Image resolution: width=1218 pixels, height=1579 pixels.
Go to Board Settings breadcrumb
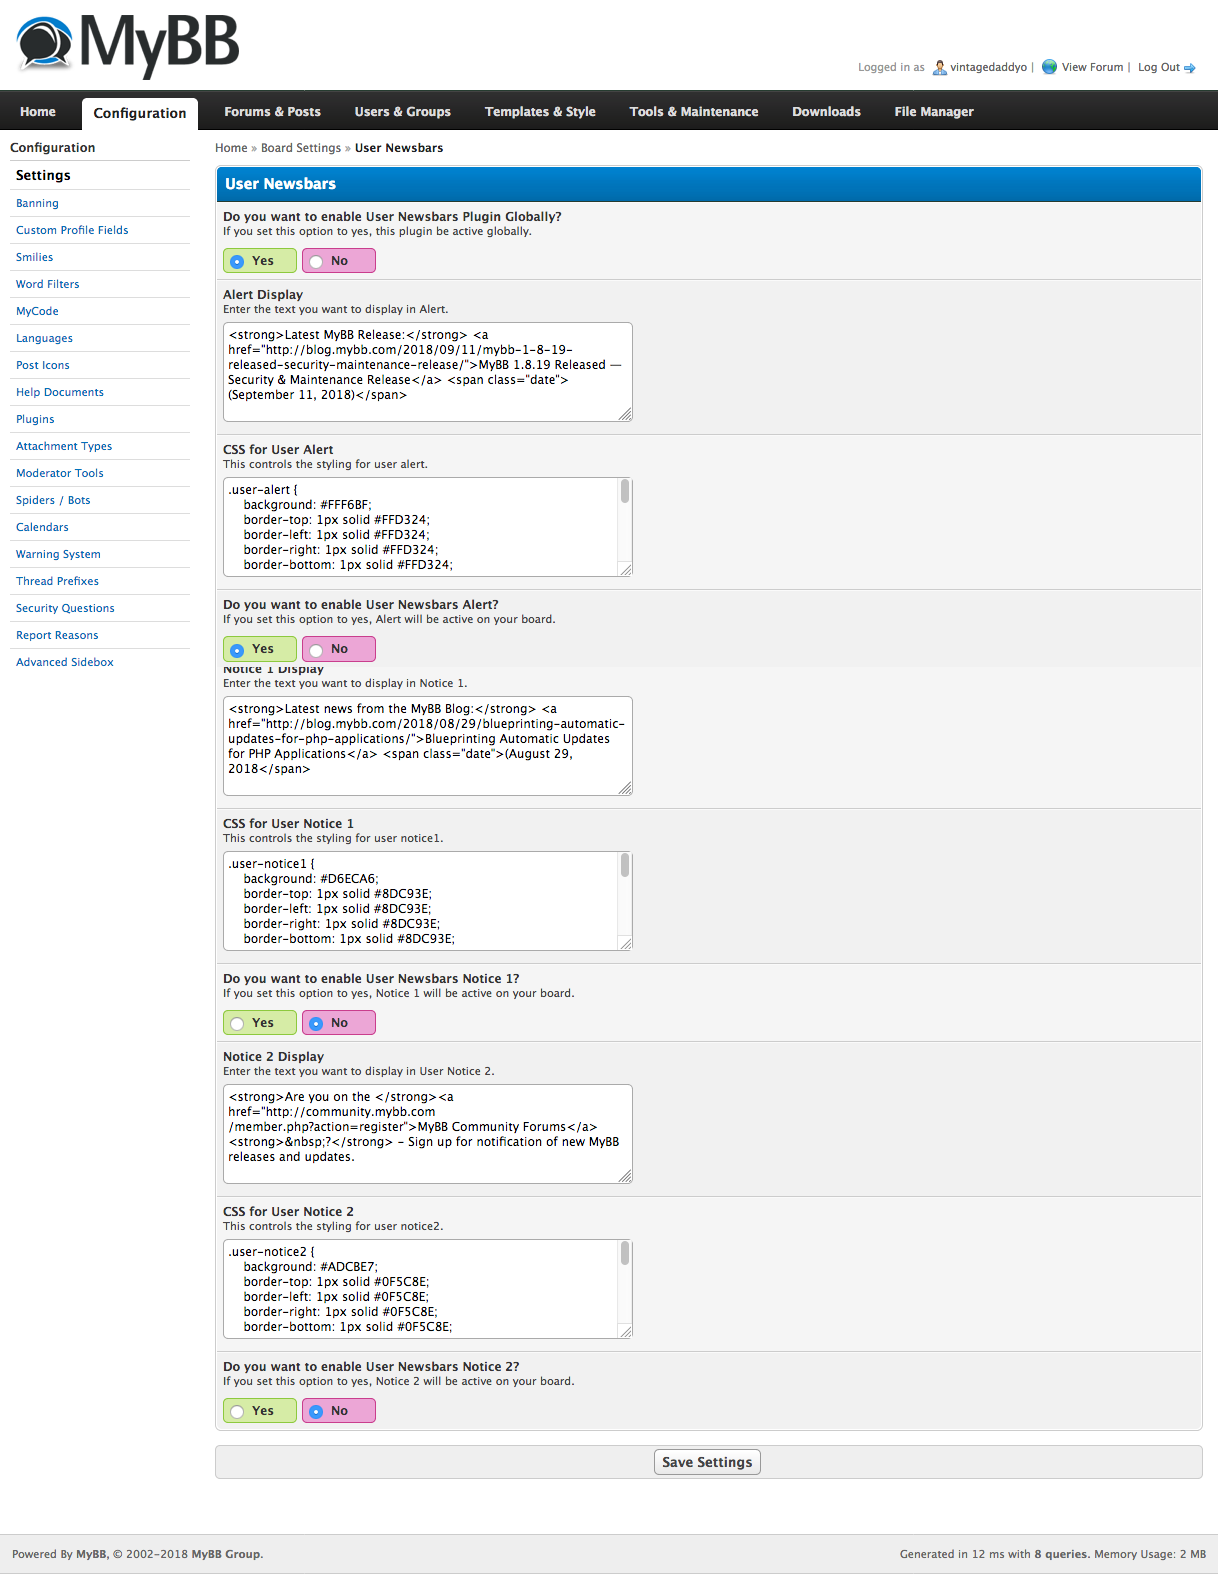300,148
